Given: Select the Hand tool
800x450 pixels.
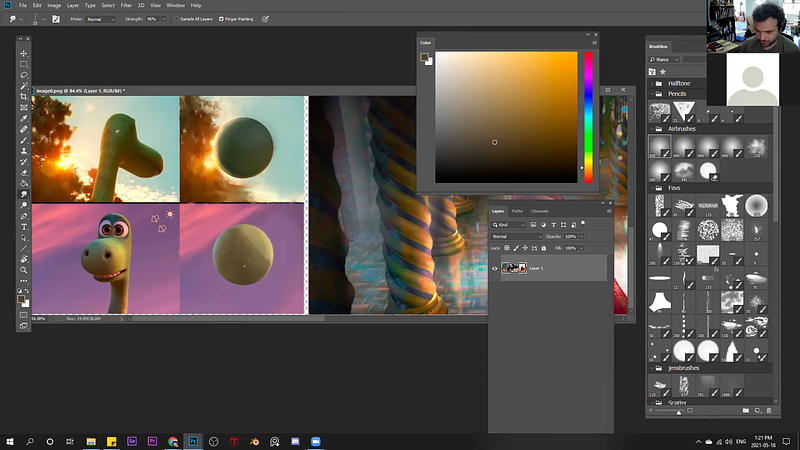Looking at the screenshot, I should click(23, 259).
